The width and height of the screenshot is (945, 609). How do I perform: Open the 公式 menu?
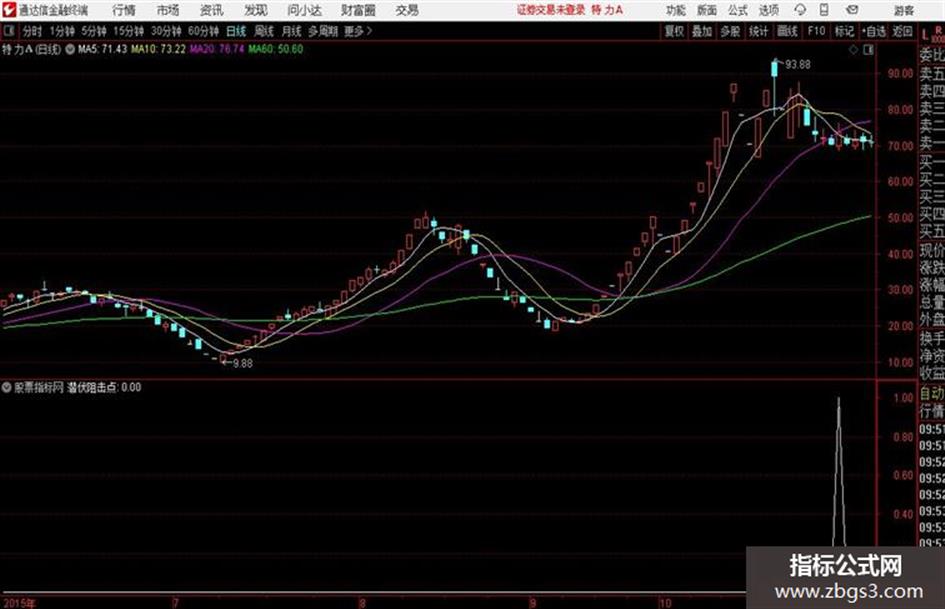pos(738,10)
